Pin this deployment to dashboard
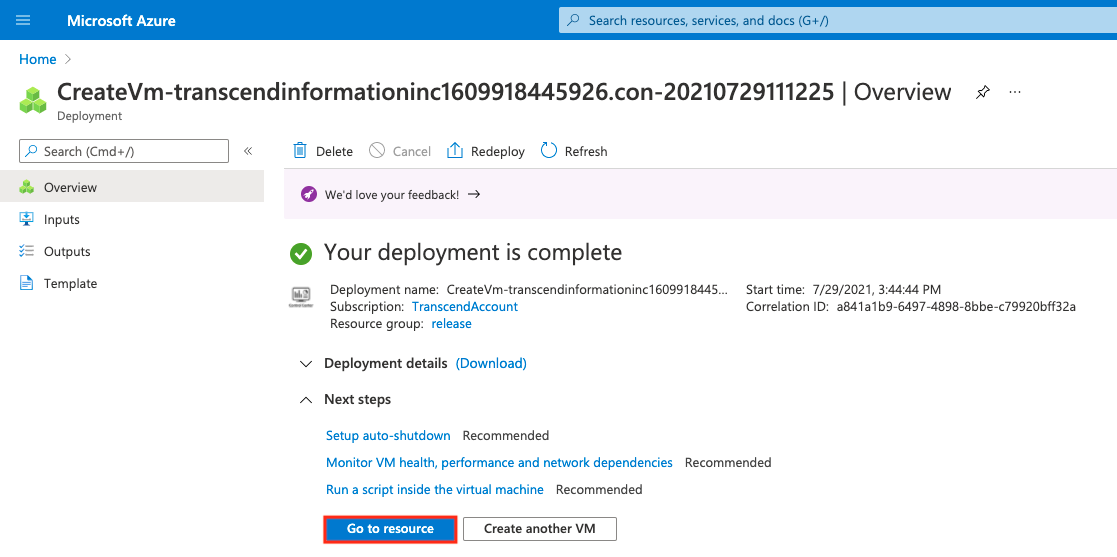 click(x=983, y=92)
